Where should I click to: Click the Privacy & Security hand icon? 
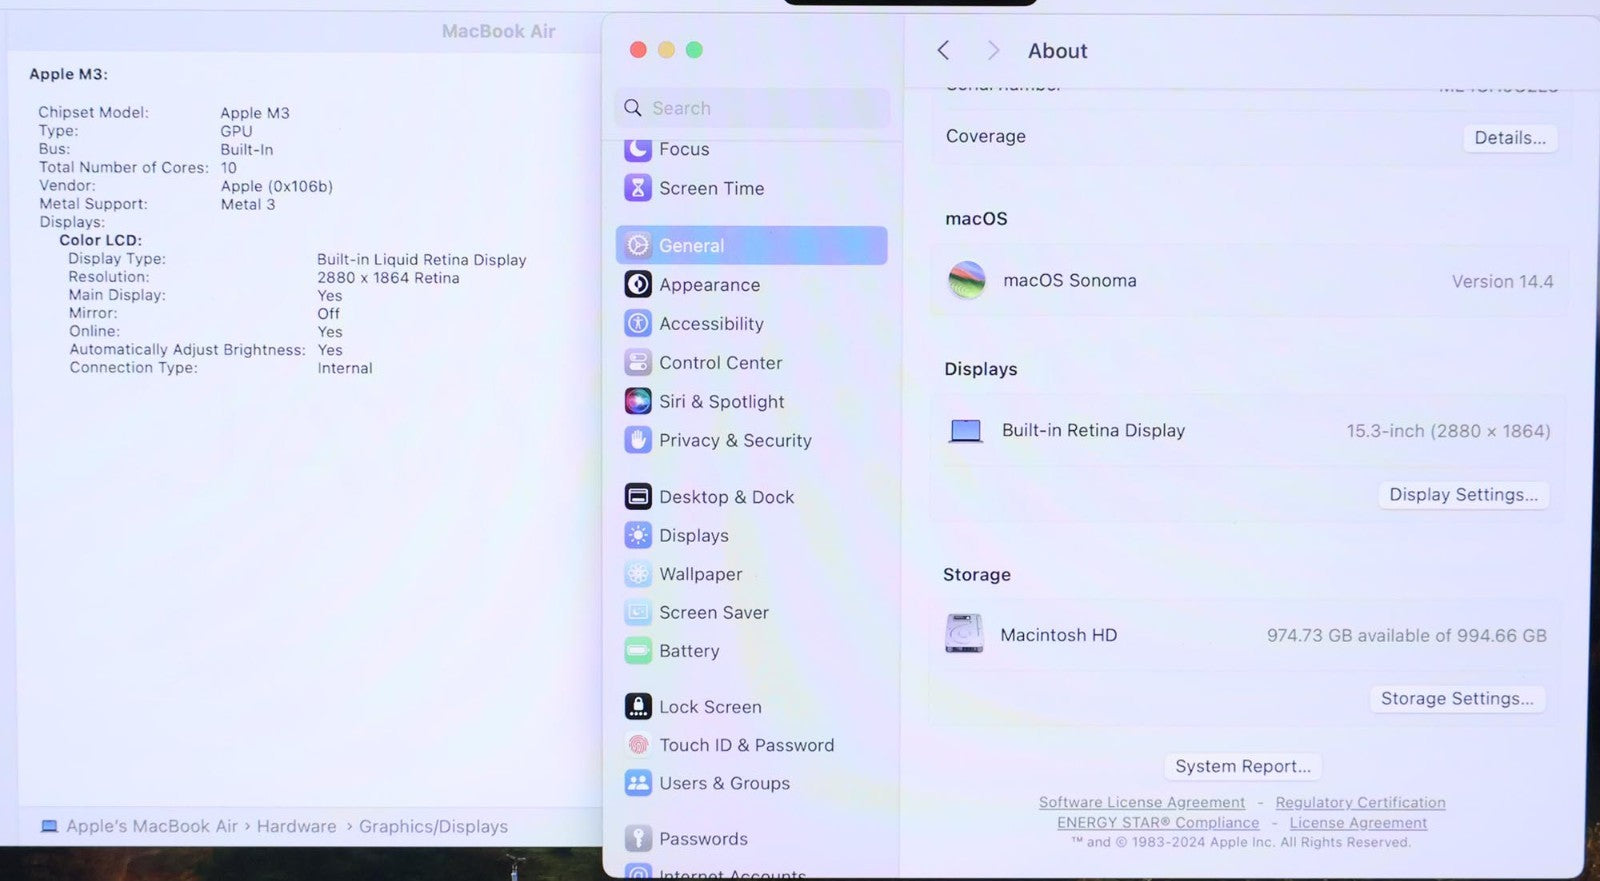tap(638, 440)
